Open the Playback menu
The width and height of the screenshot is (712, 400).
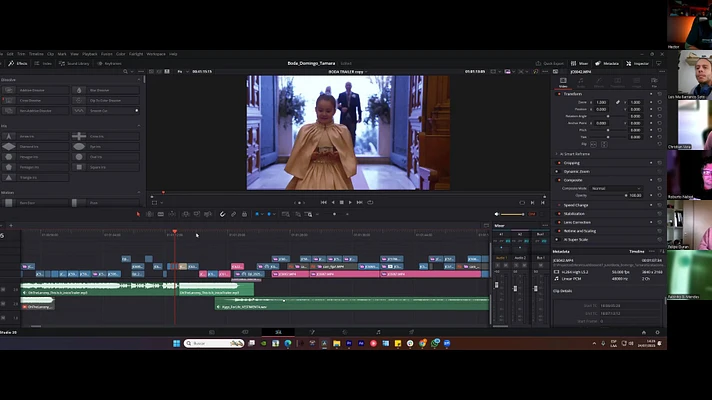pyautogui.click(x=90, y=54)
